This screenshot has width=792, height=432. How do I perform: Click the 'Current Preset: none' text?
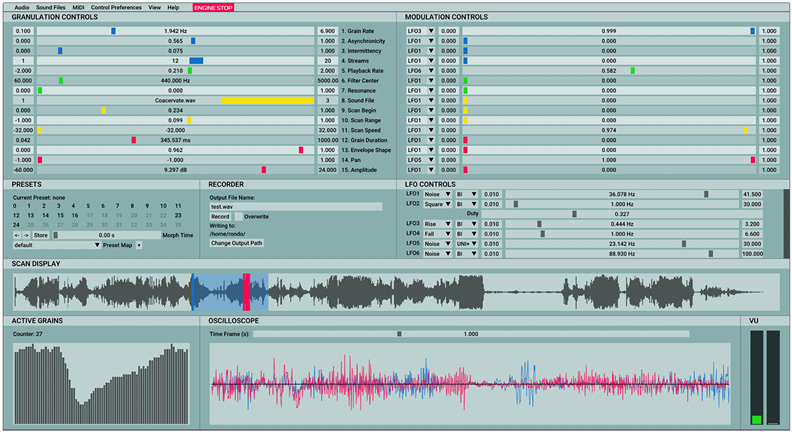point(39,198)
